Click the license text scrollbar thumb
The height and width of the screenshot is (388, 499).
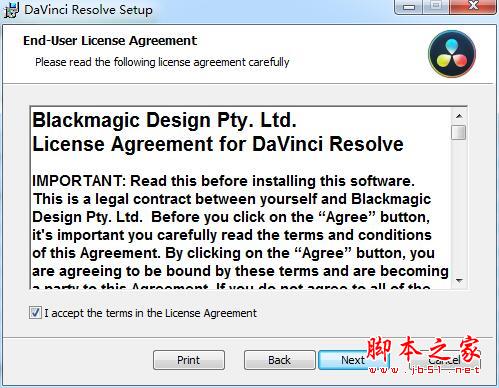coord(459,132)
